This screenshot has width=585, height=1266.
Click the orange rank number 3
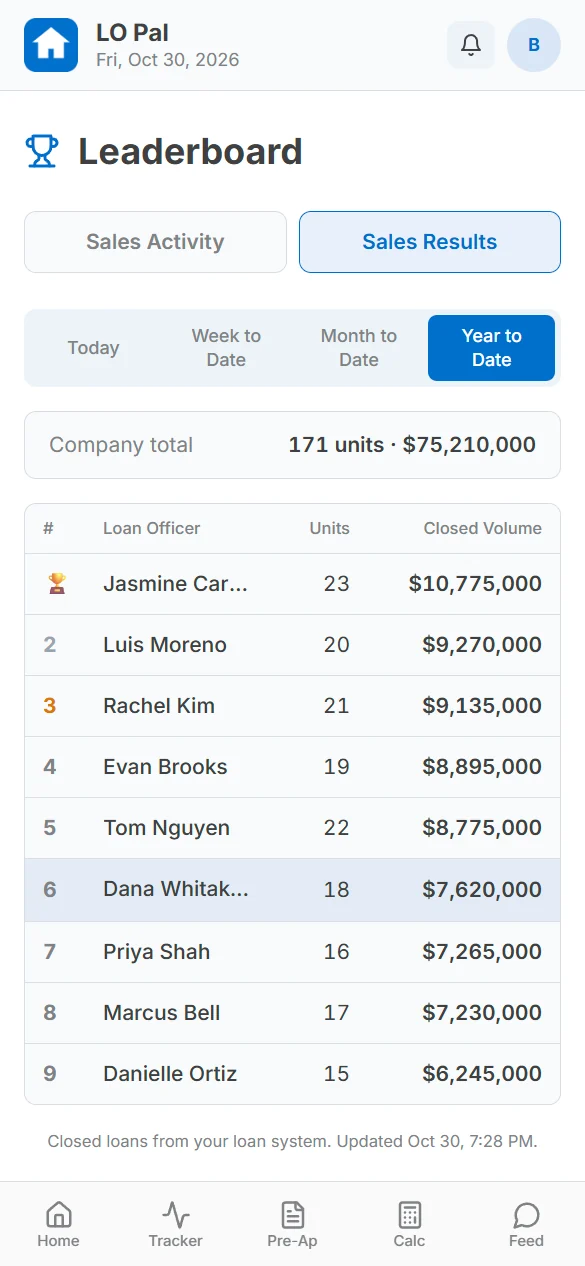[x=50, y=706]
